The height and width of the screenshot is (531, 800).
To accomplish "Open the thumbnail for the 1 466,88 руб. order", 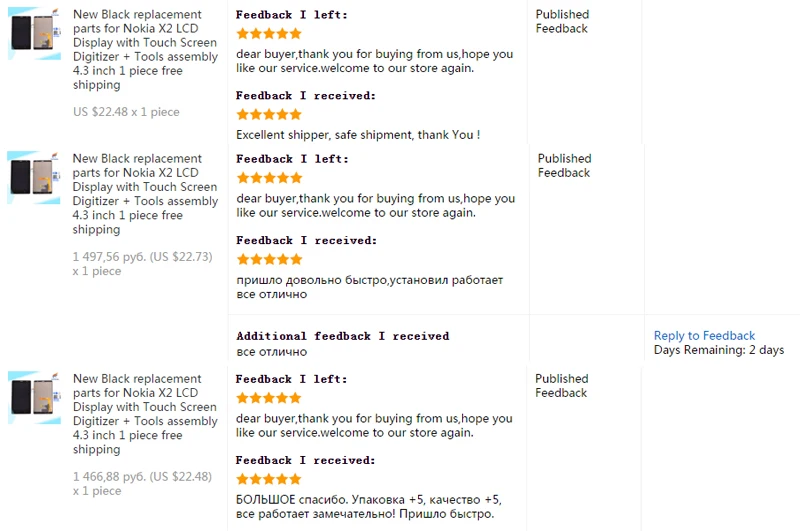I will (x=35, y=398).
